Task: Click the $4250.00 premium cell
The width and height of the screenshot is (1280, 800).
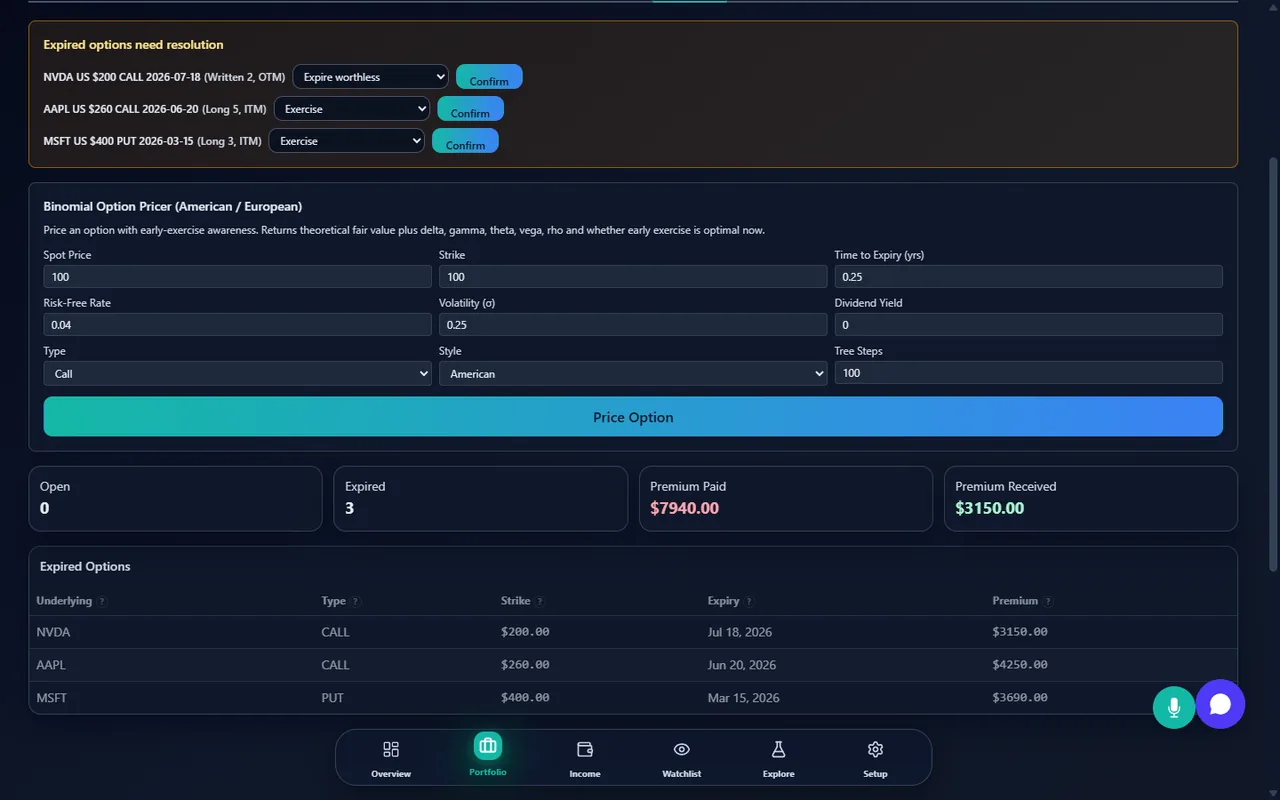Action: pos(1020,665)
